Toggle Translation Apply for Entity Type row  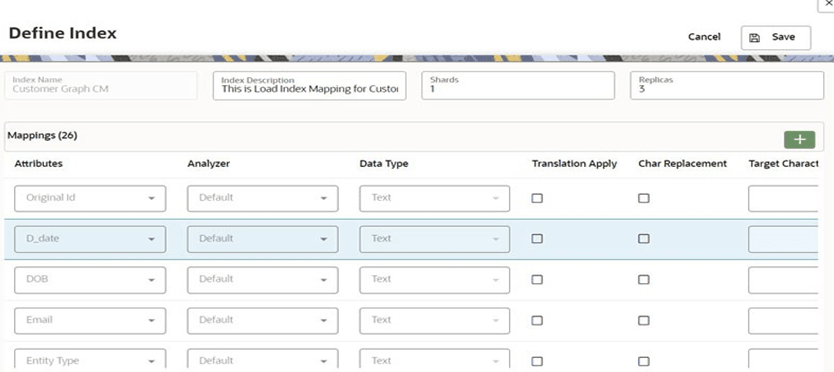click(537, 361)
